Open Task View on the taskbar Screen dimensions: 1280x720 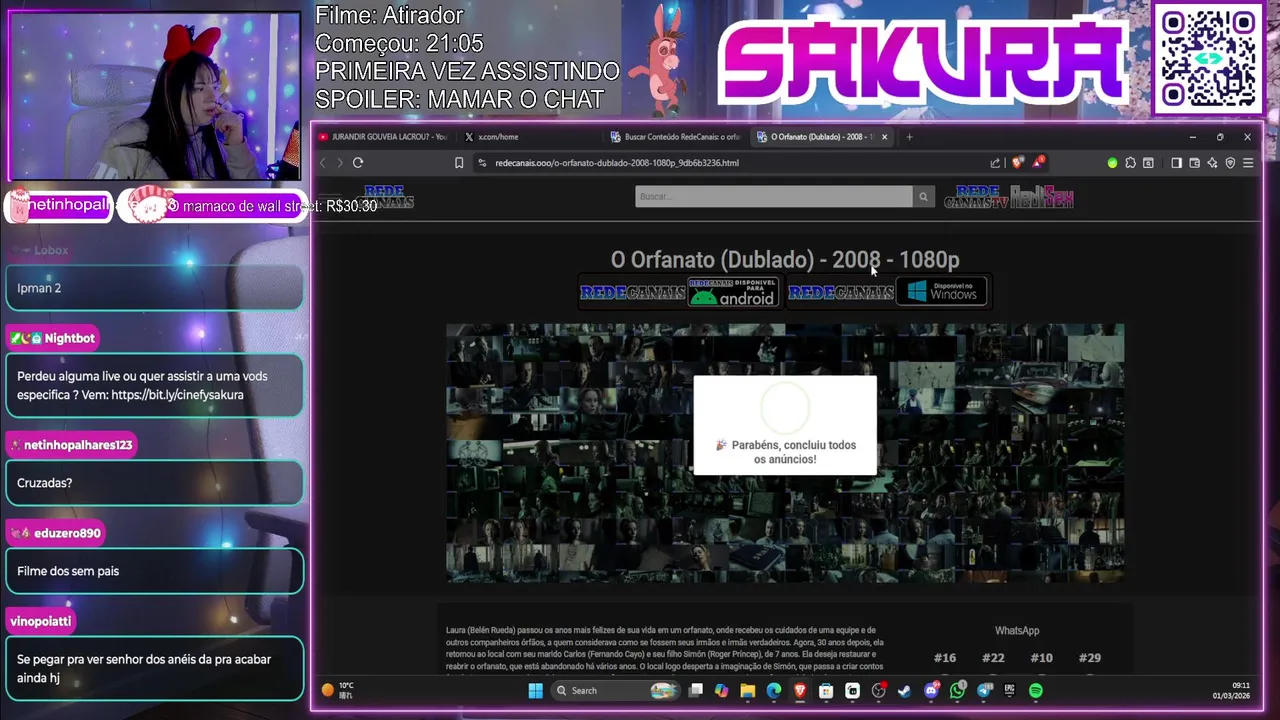[x=696, y=690]
